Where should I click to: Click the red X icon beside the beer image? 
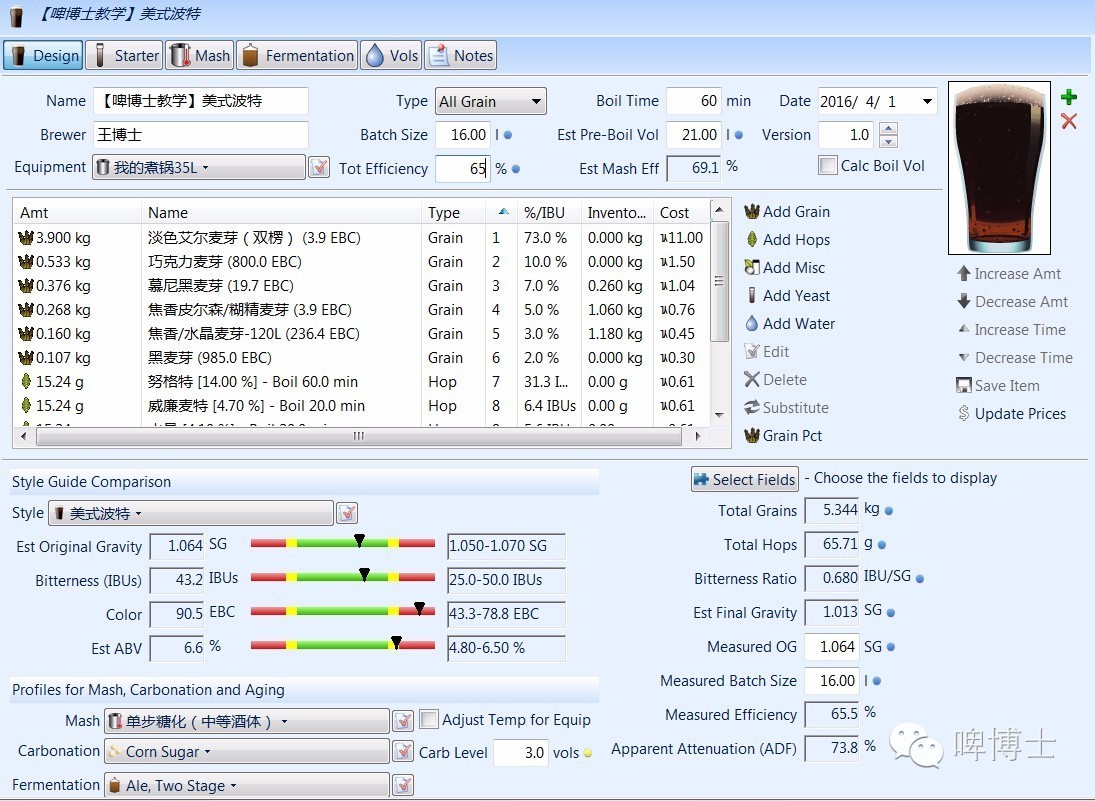tap(1069, 121)
